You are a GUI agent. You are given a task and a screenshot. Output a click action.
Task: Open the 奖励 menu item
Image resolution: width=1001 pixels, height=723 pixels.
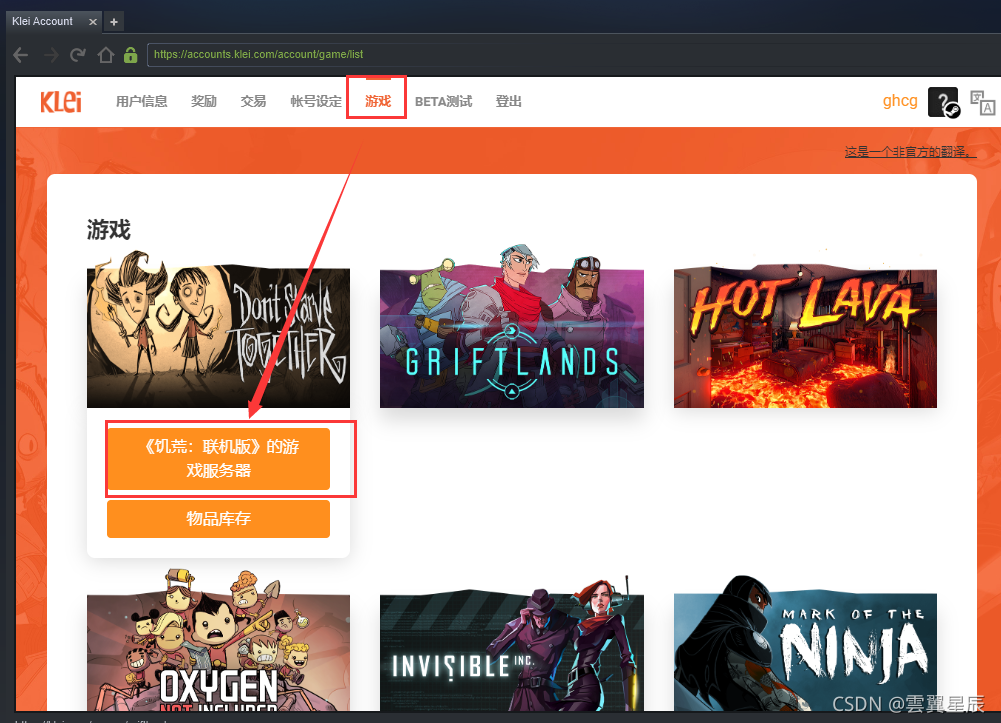click(204, 101)
